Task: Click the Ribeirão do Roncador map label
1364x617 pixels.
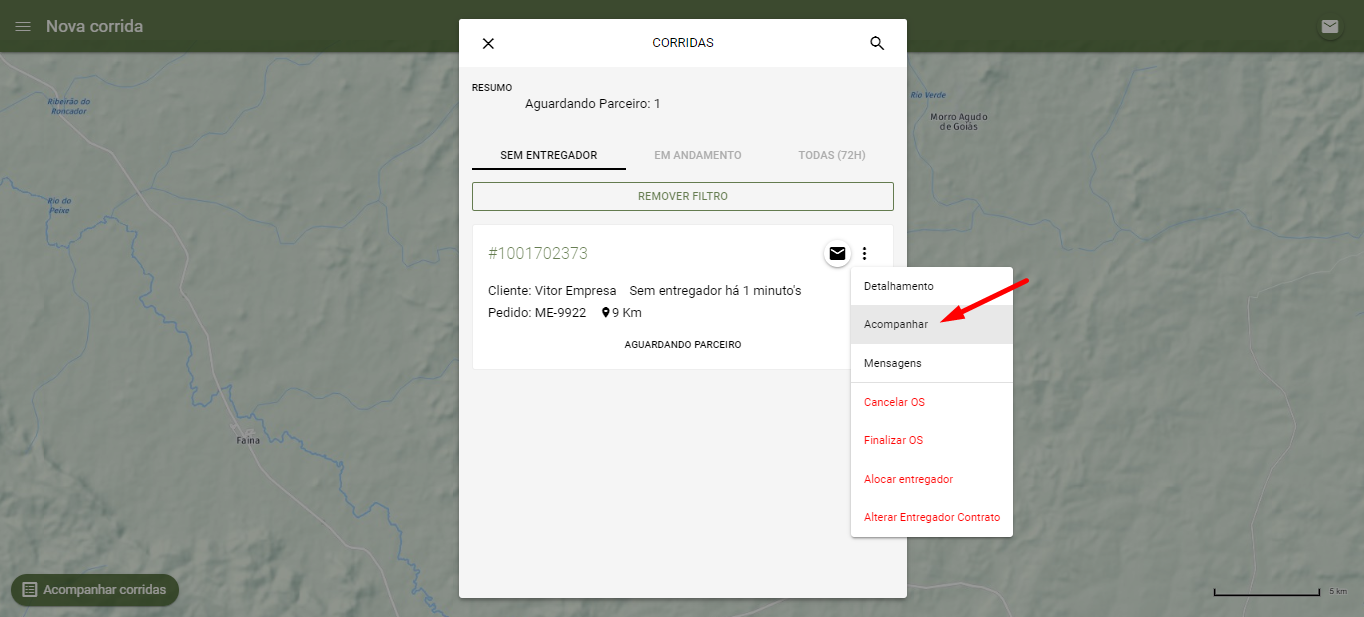Action: point(69,106)
